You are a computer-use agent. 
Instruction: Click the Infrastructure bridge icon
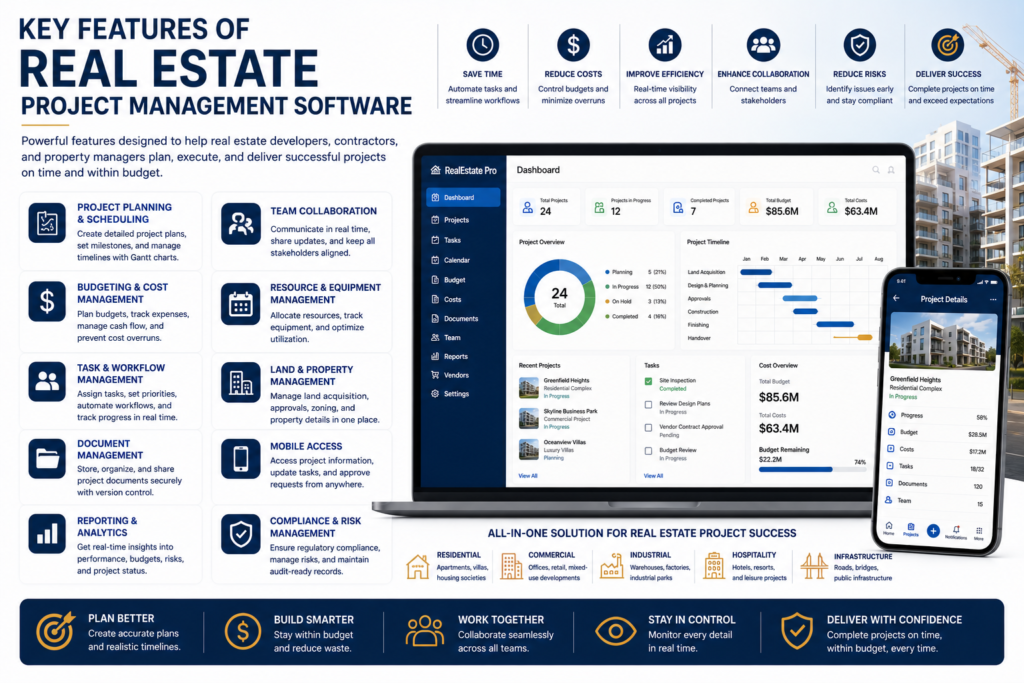click(x=814, y=566)
